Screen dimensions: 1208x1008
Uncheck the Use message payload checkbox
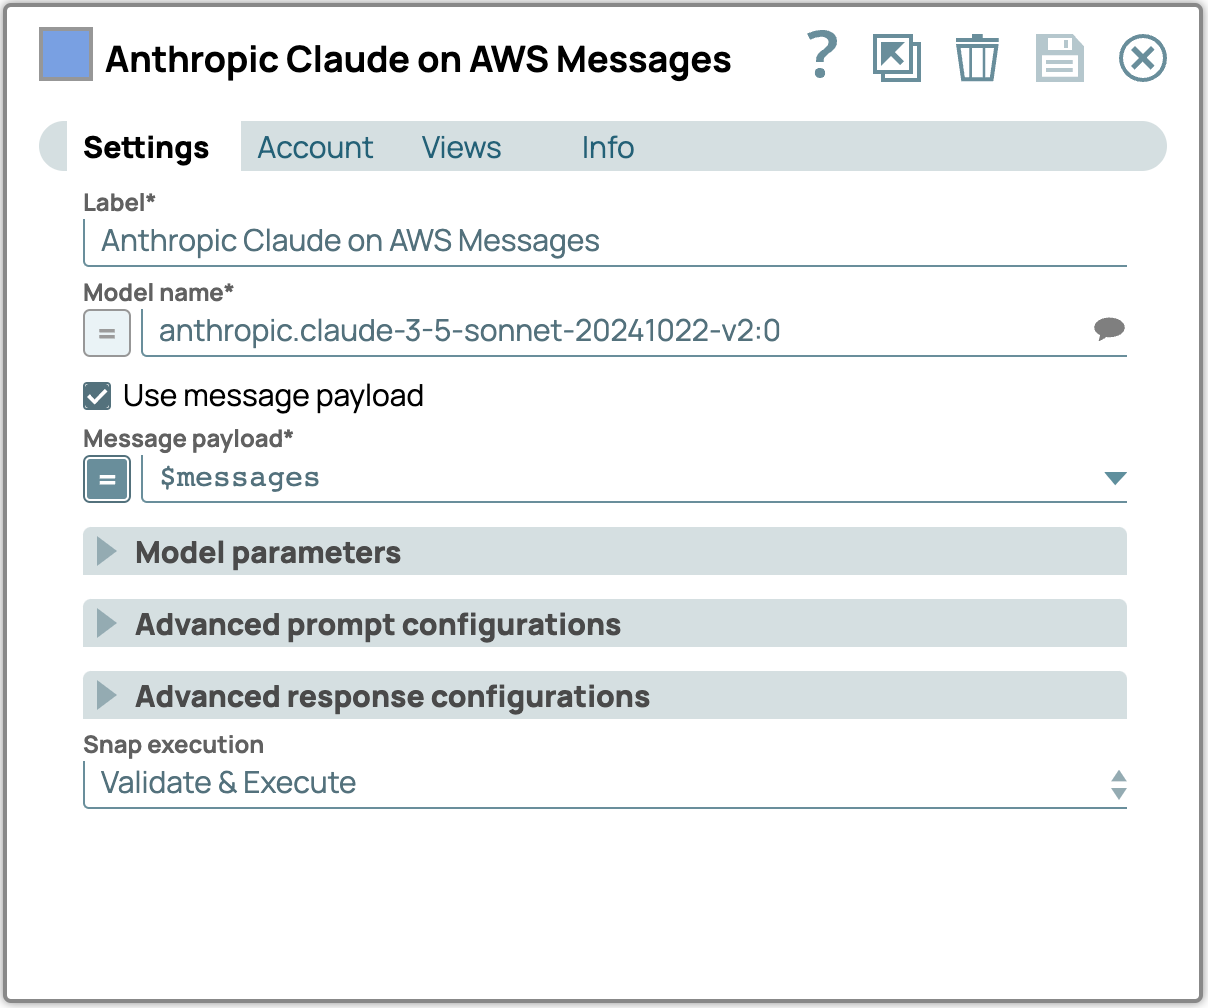coord(97,396)
